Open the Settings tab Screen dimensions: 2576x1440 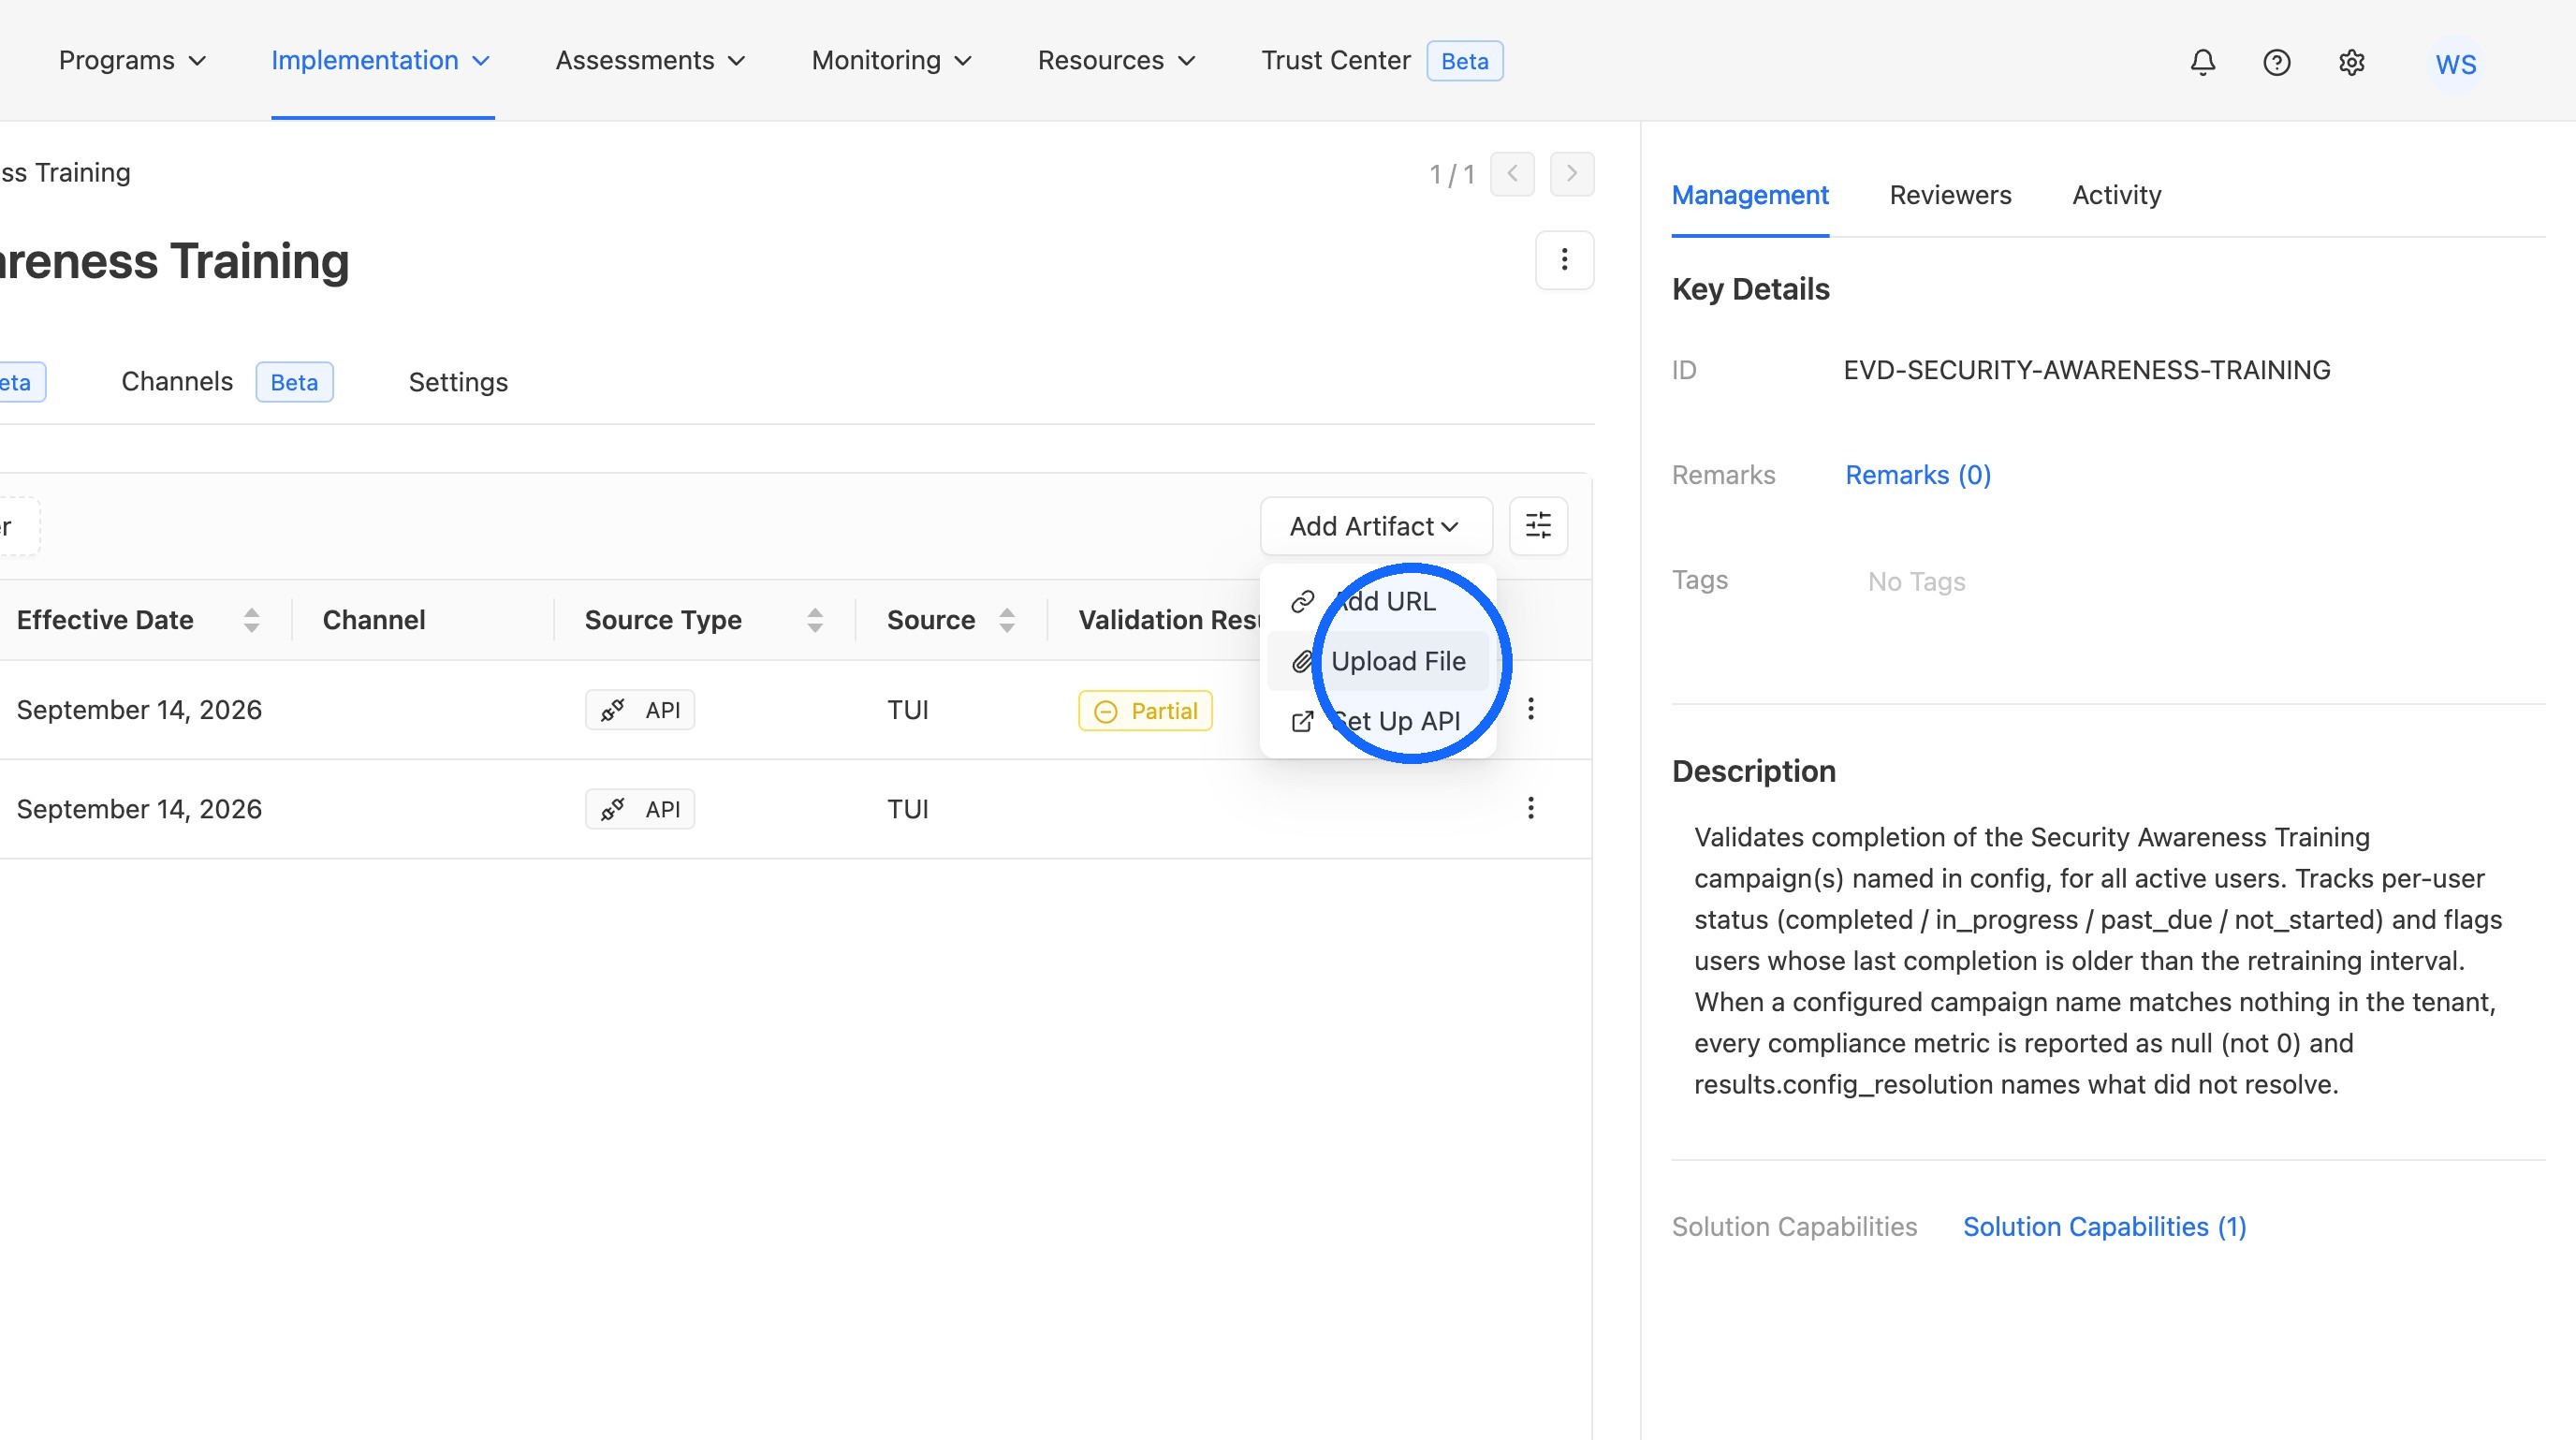458,382
